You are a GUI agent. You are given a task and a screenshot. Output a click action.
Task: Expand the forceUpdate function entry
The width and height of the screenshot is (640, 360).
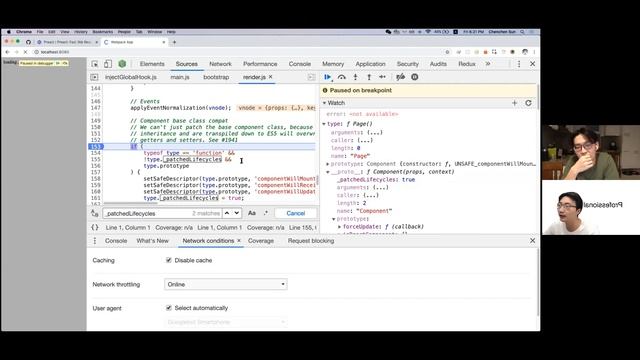pos(340,227)
